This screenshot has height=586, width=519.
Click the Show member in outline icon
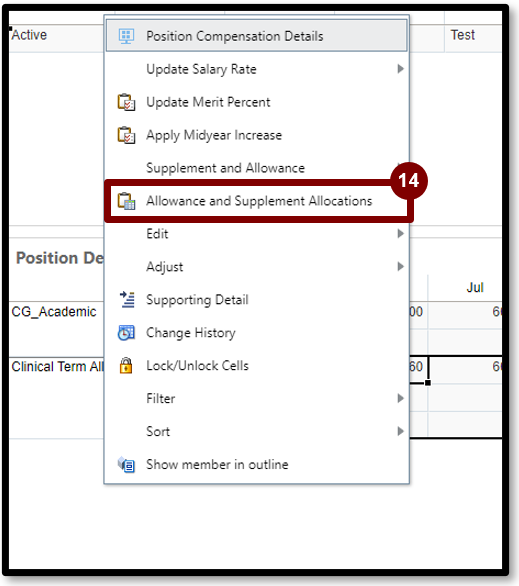point(126,465)
